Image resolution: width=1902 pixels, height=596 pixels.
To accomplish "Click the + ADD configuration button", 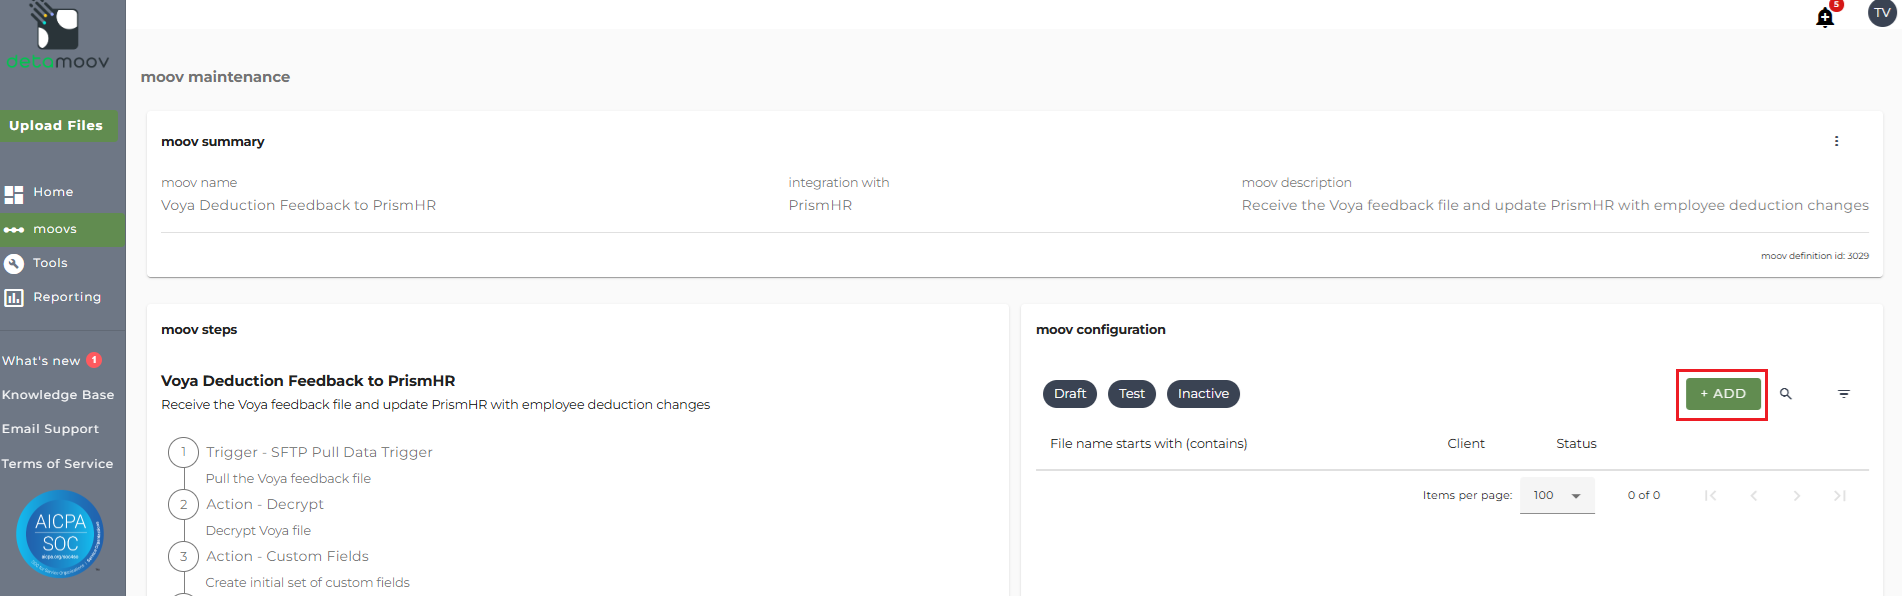I will point(1723,394).
